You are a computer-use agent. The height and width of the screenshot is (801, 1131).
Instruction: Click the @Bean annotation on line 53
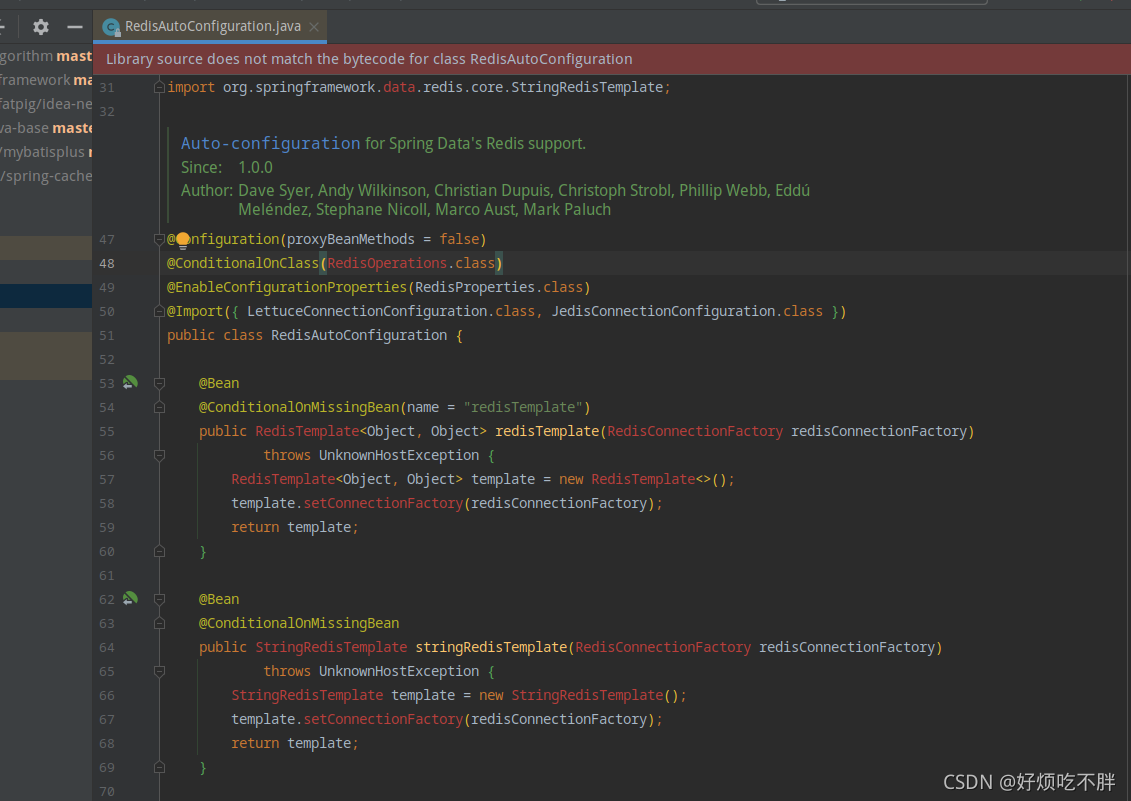click(219, 383)
